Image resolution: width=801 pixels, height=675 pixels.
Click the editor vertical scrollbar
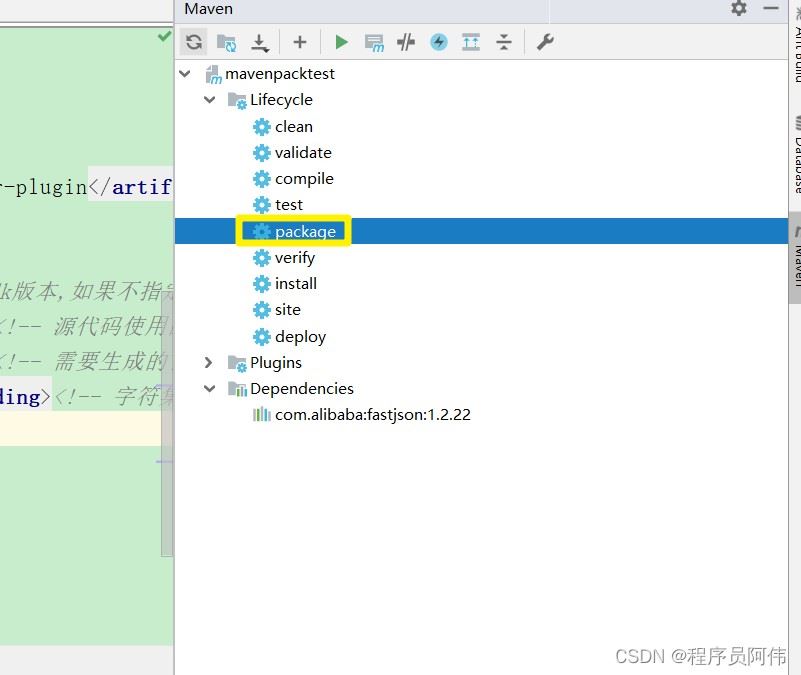pos(167,424)
